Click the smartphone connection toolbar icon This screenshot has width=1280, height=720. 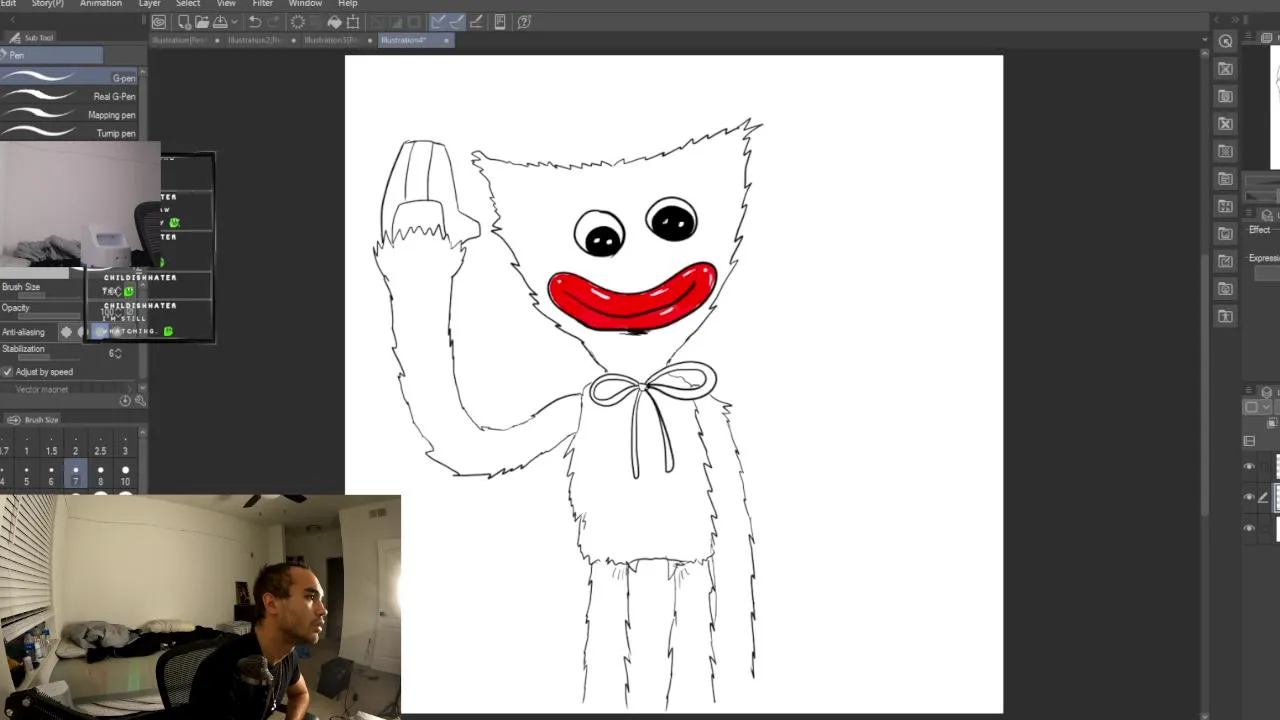(500, 22)
